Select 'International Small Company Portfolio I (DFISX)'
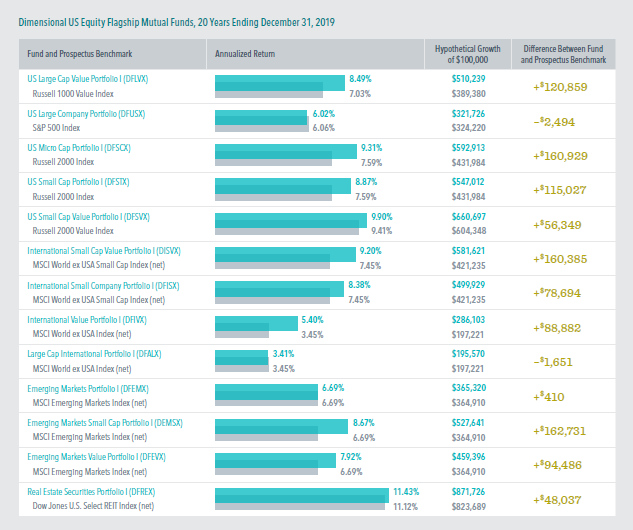The height and width of the screenshot is (530, 633). [x=103, y=286]
